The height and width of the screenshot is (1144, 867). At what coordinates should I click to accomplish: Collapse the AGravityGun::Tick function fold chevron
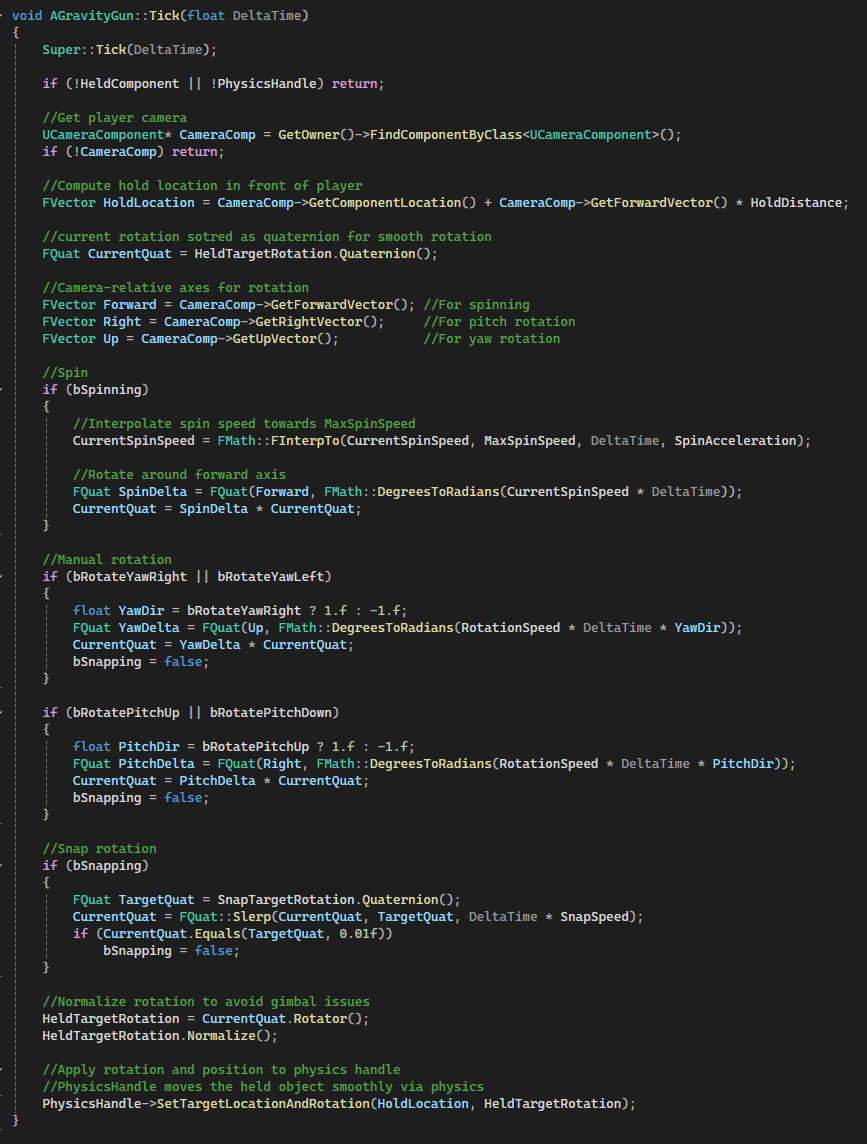5,16
